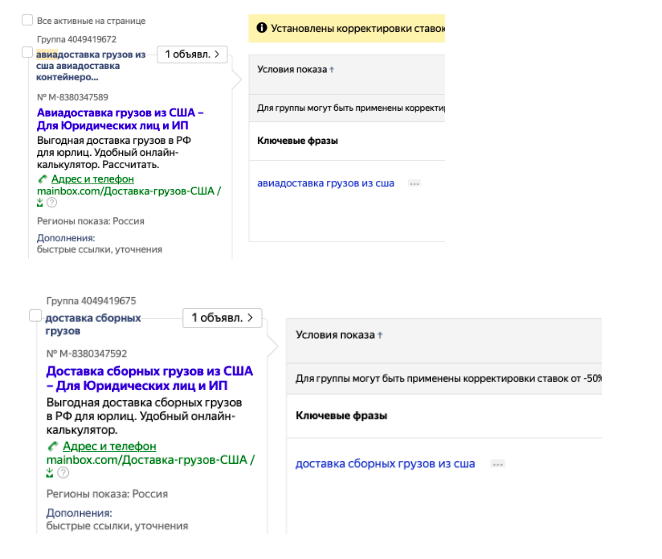Viewport: 662px width, 559px height.
Task: Click keyword phrase 'авиадоставка грузов из сша'
Action: click(x=326, y=184)
